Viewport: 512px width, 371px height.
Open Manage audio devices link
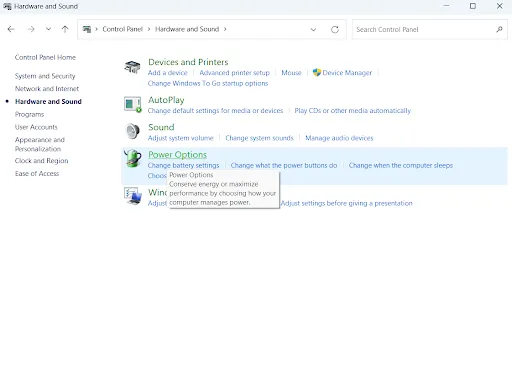[x=339, y=138]
